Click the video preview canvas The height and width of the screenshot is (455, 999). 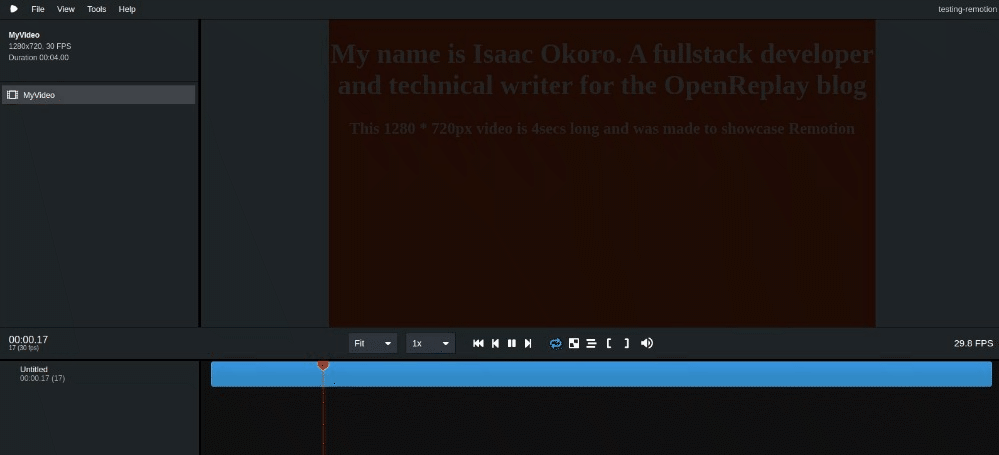click(602, 173)
